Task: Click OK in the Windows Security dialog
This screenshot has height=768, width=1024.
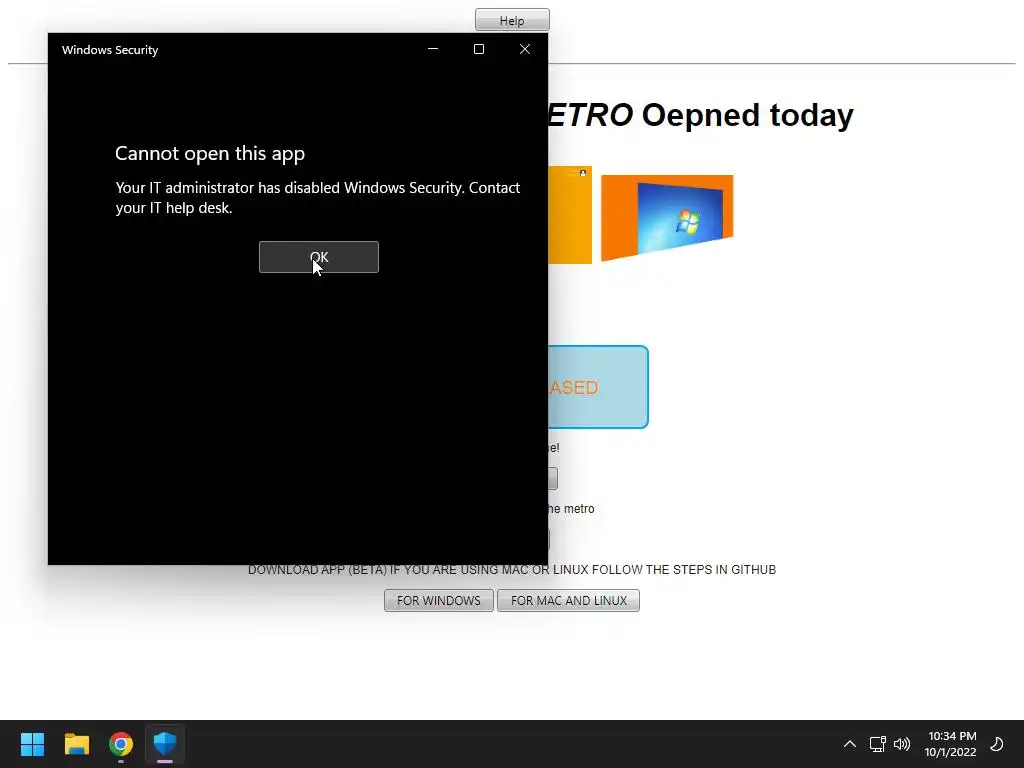Action: [x=319, y=257]
